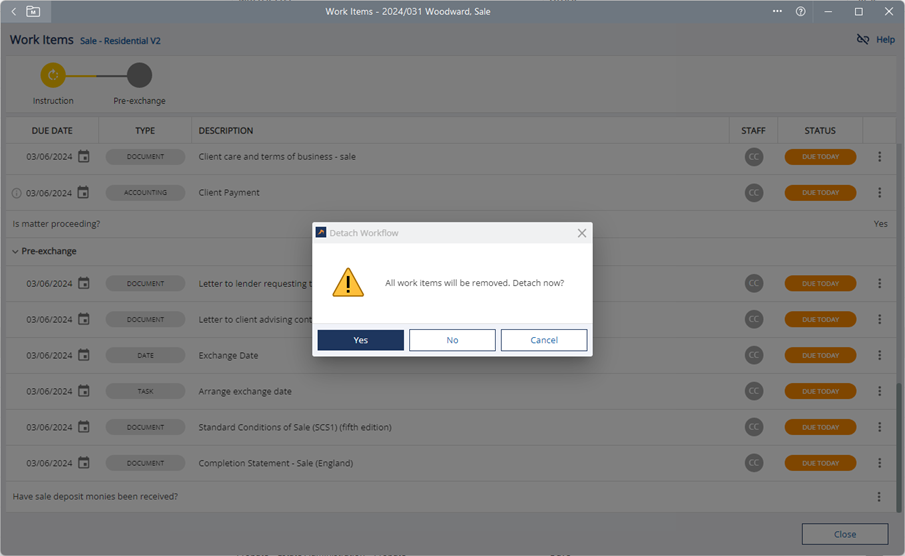Viewport: 905px width, 556px height.
Task: Click the staff avatar on Arrange exchange date row
Action: [753, 391]
